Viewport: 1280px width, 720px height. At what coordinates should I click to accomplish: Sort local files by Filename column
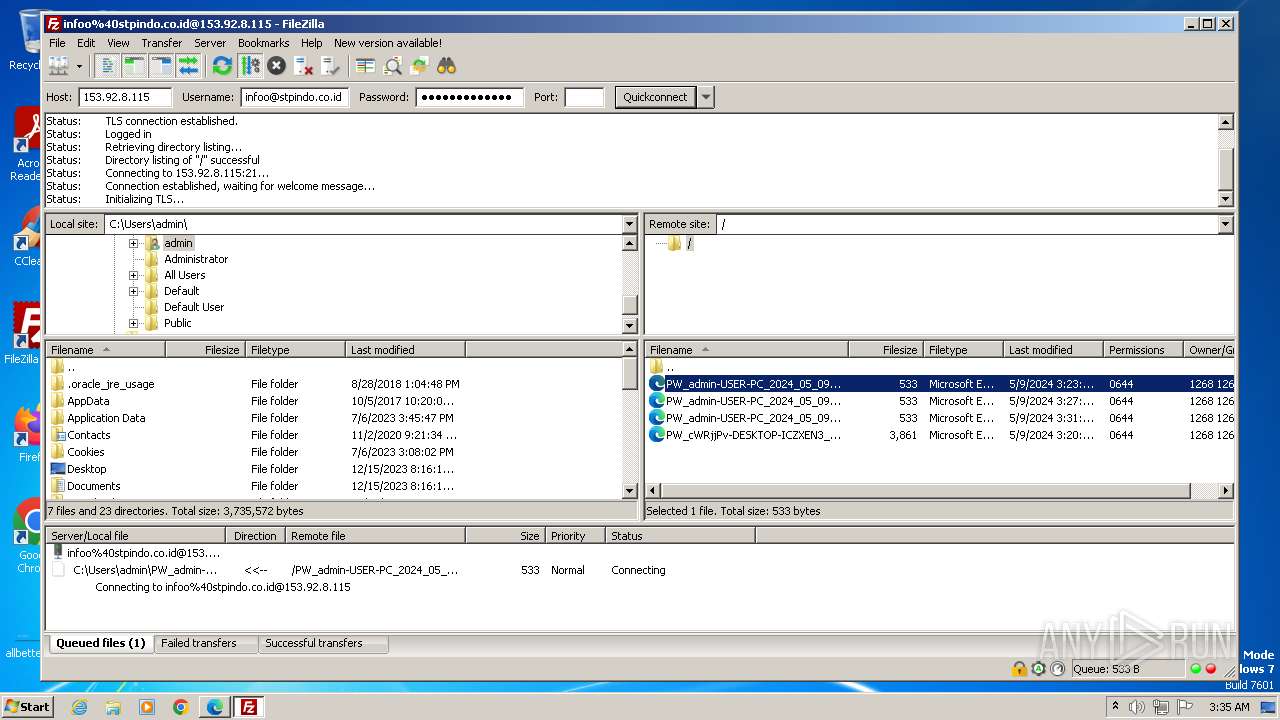tap(105, 350)
